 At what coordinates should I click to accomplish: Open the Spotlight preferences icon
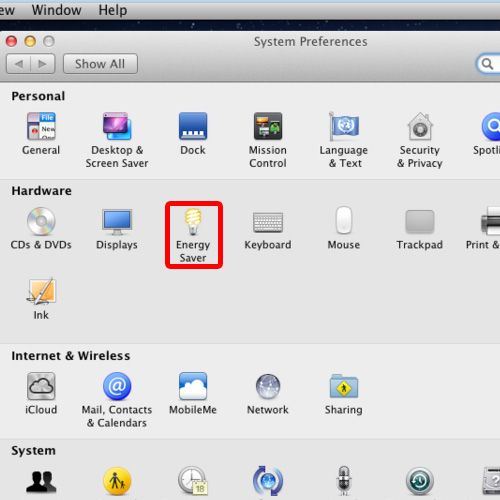click(491, 127)
